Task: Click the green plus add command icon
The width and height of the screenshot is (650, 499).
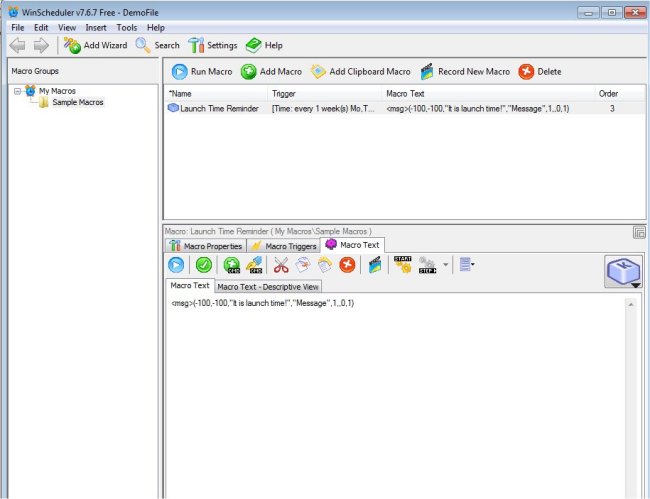Action: coord(232,265)
